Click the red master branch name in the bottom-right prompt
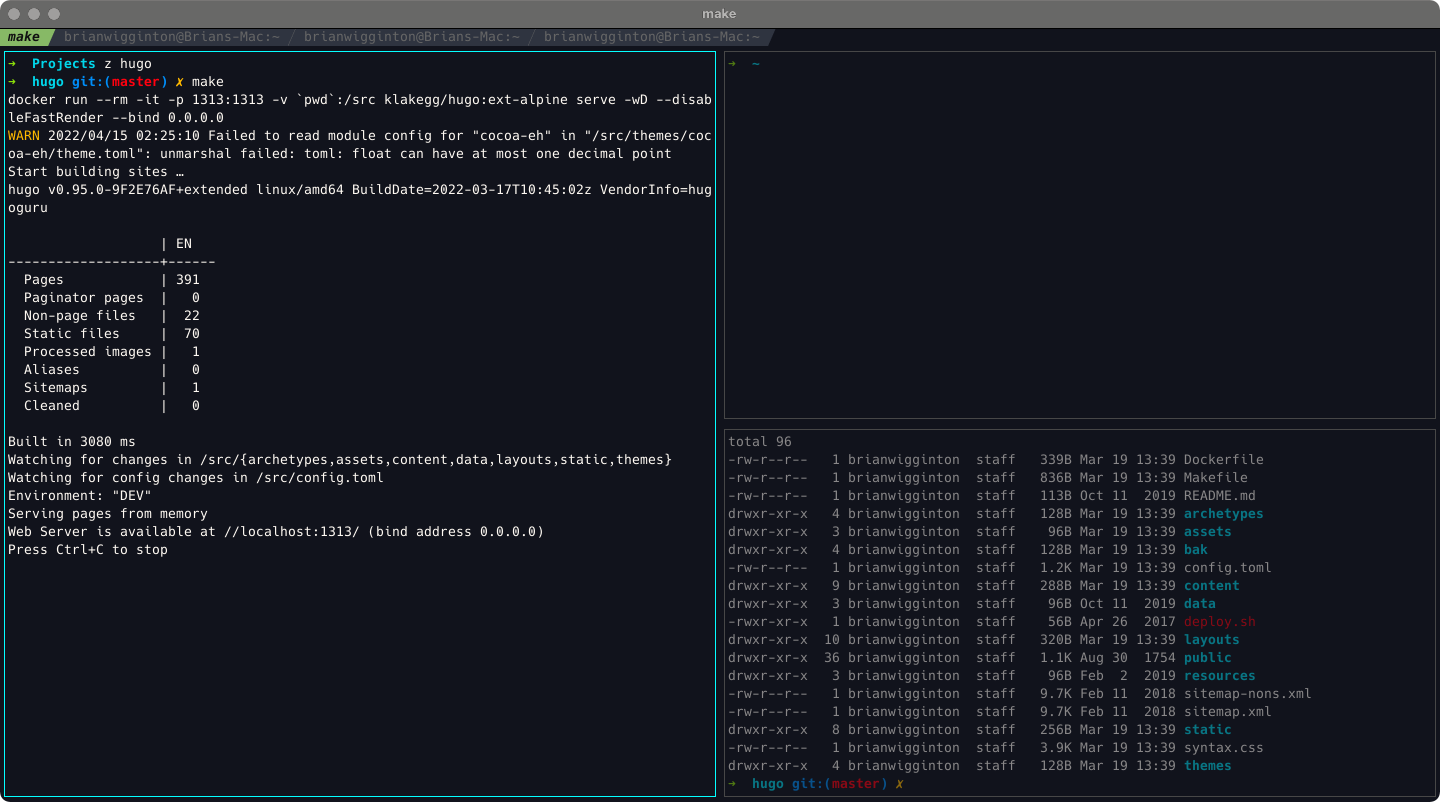1440x802 pixels. coord(856,784)
